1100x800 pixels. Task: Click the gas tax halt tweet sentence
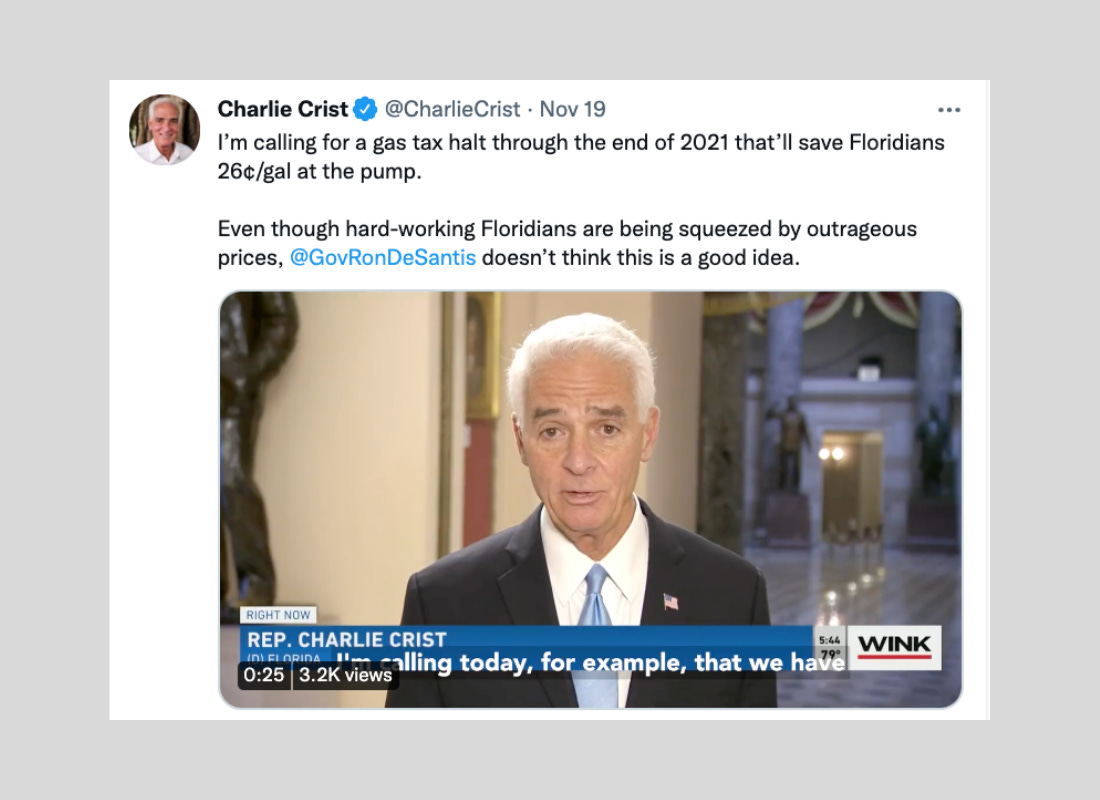pos(581,156)
